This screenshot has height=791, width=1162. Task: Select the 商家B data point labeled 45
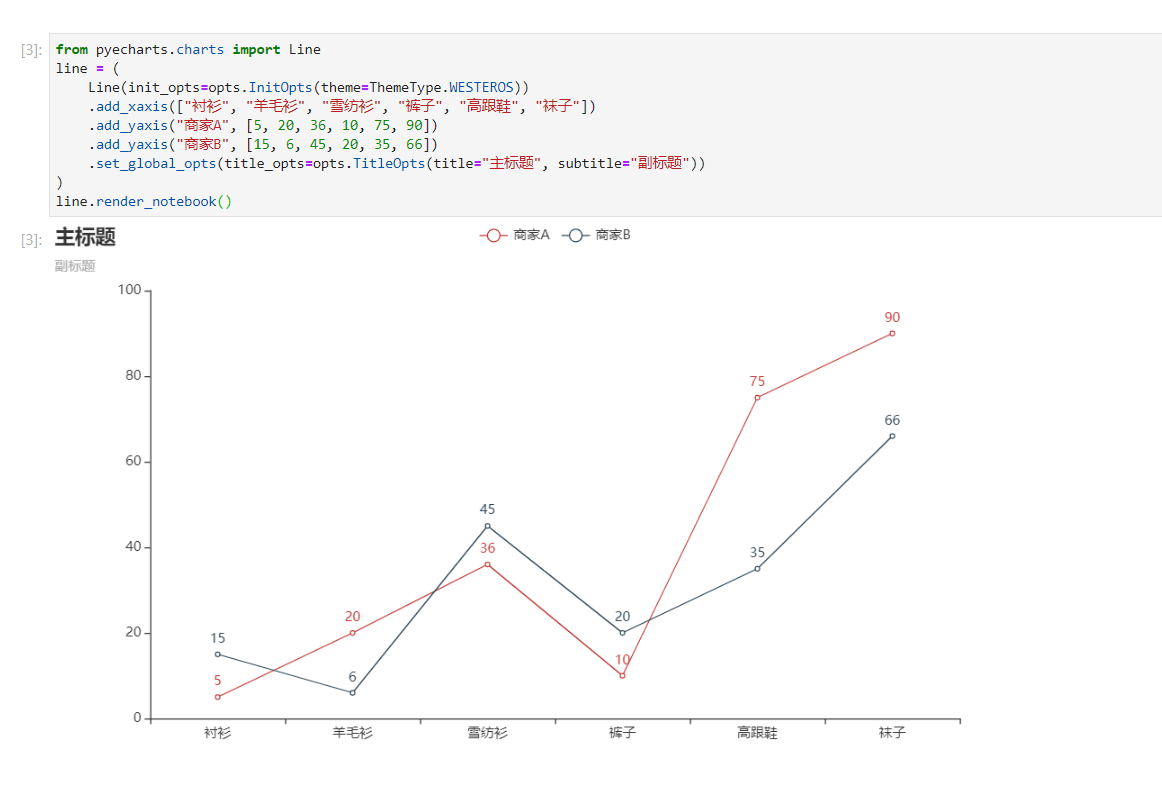pyautogui.click(x=487, y=525)
